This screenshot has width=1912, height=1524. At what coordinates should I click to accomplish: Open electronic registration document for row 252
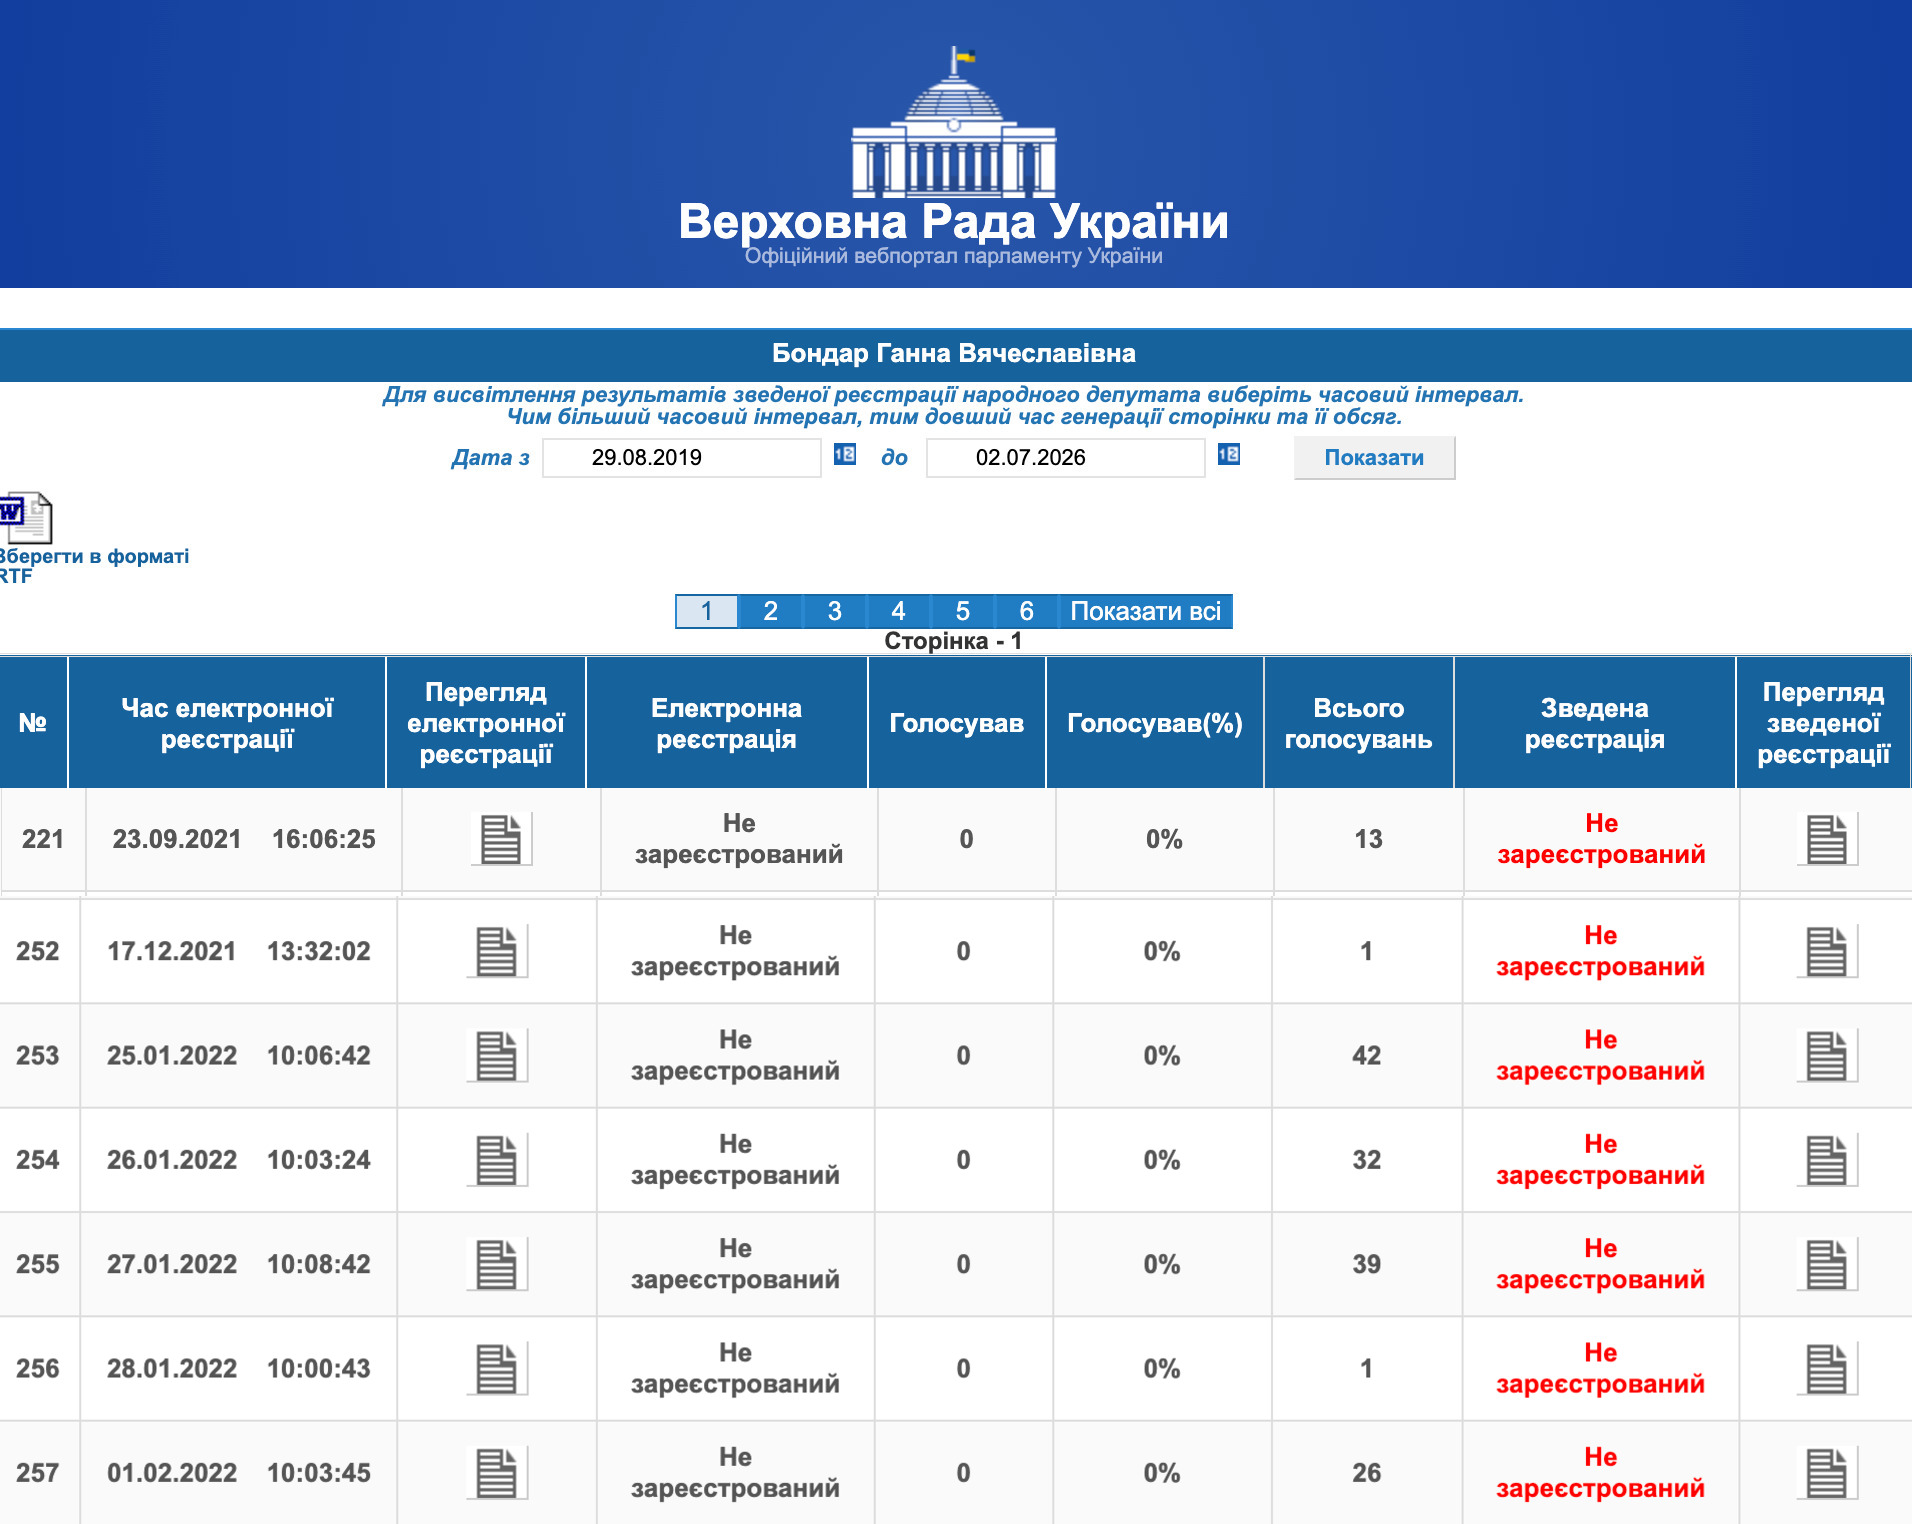[497, 951]
